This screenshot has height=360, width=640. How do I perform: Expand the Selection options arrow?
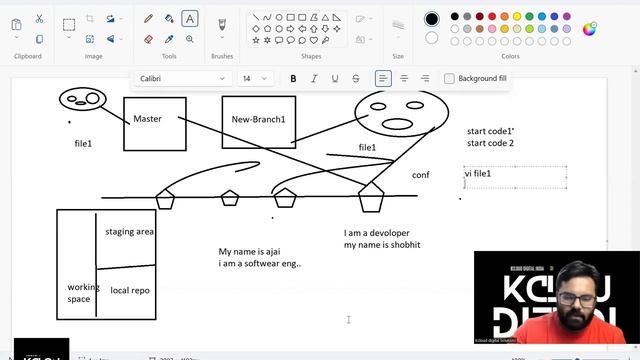[x=69, y=38]
